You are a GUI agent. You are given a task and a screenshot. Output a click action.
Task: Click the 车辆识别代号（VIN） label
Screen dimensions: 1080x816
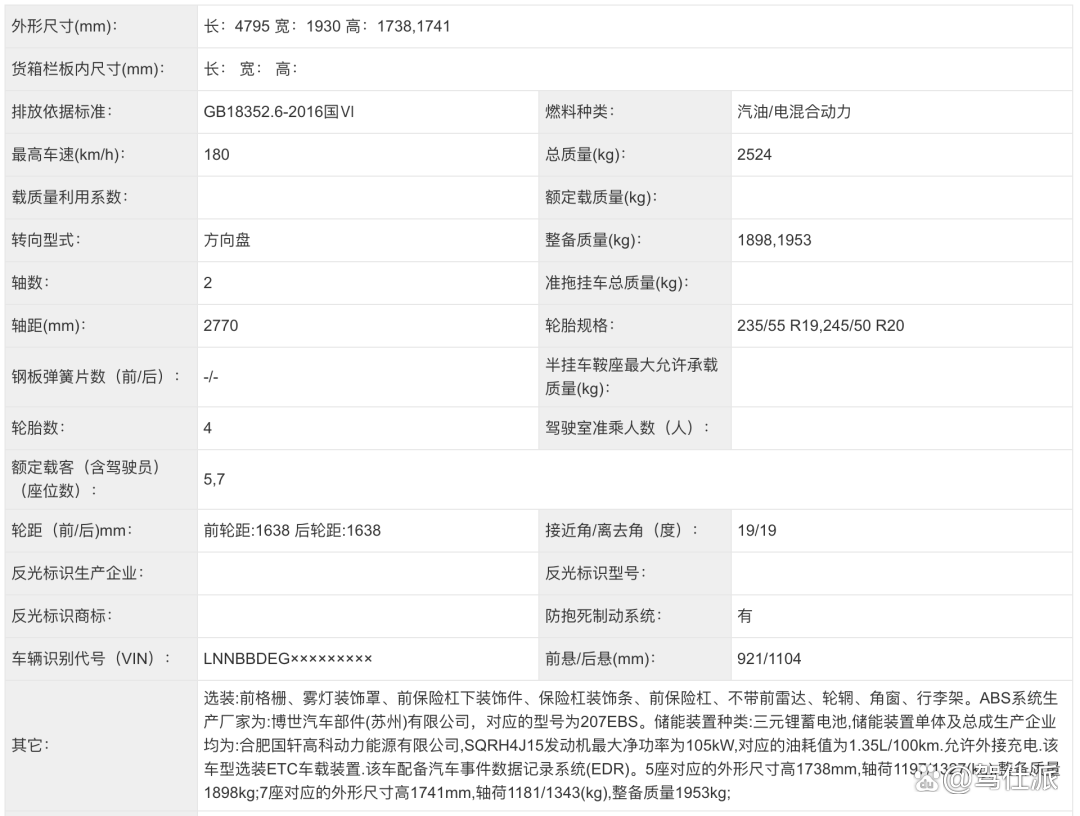[x=90, y=658]
